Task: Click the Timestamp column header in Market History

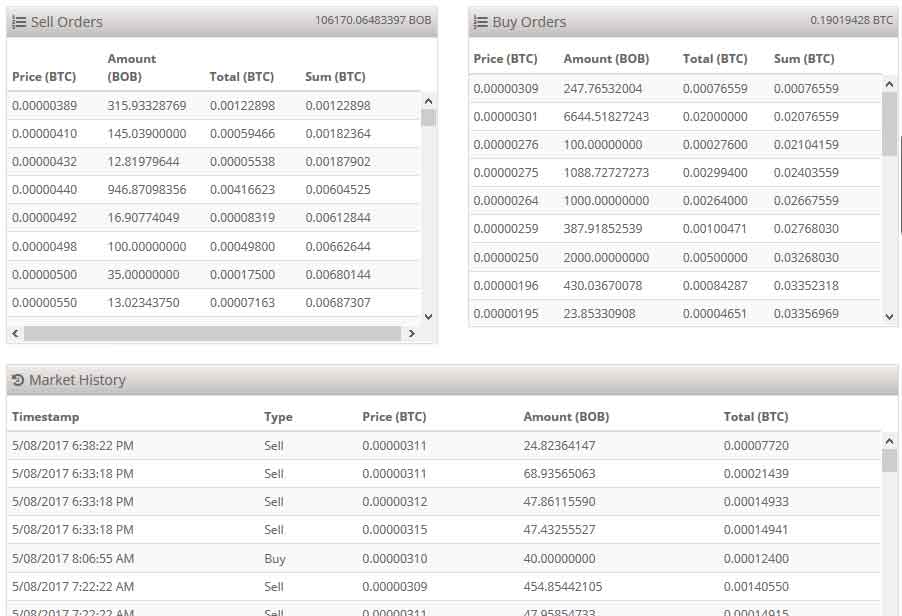Action: click(45, 417)
